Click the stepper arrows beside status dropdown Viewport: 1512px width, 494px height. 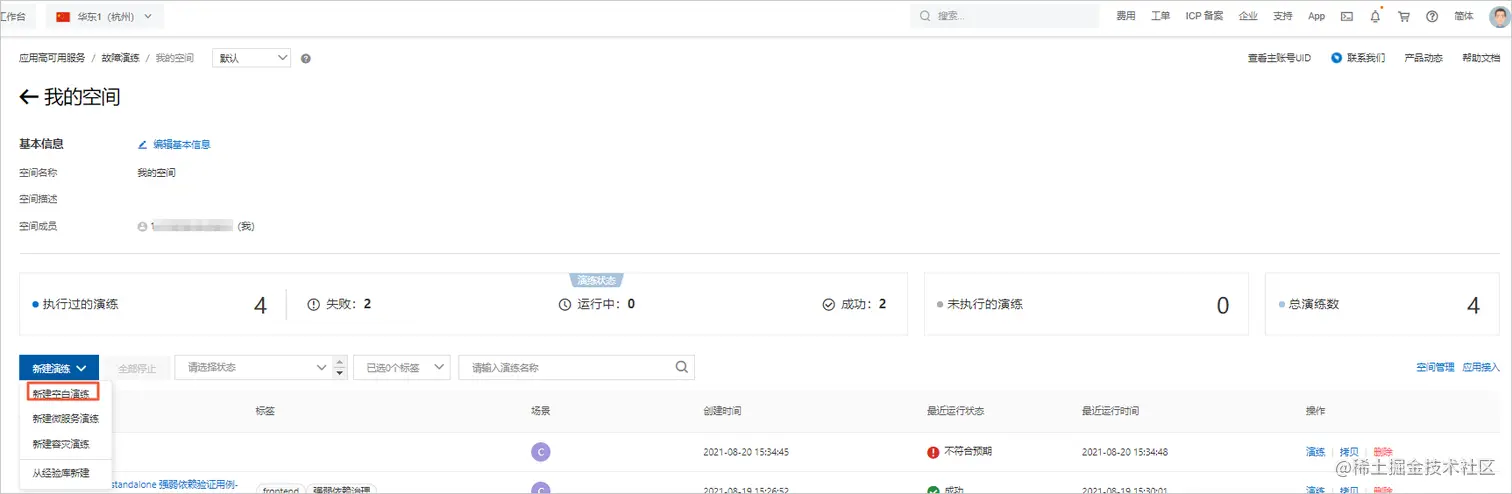[x=340, y=367]
